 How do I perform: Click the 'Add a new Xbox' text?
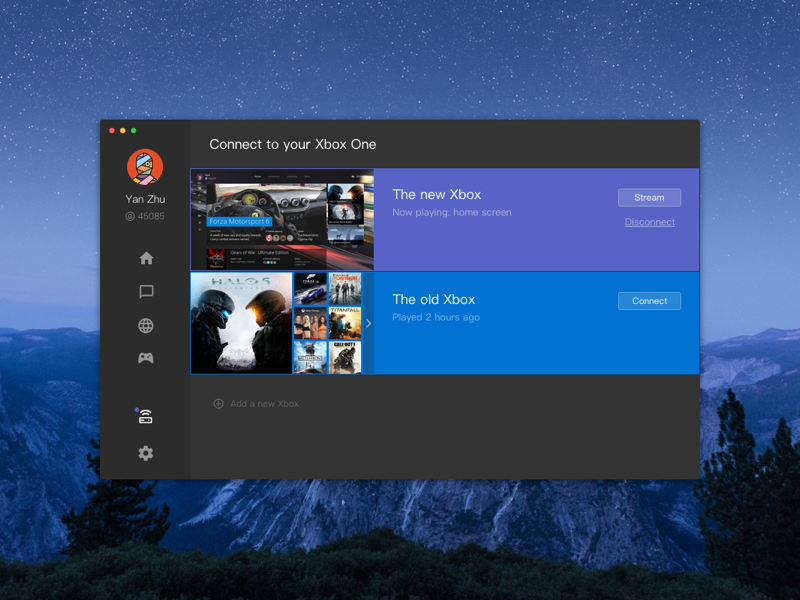tap(264, 404)
